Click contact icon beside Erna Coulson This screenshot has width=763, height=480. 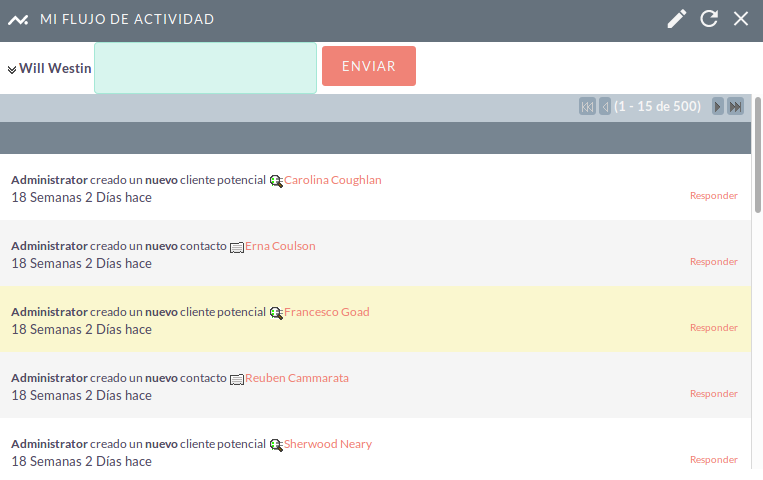236,247
